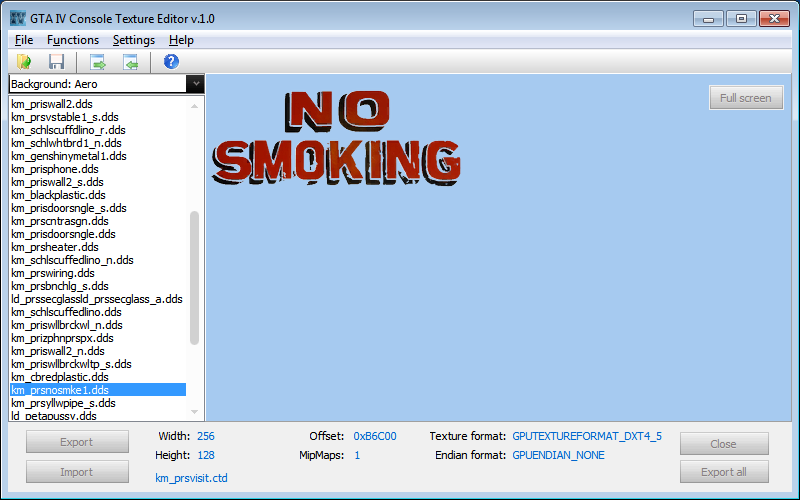Click the application icon in the title bar
This screenshot has height=500, width=800.
point(18,18)
